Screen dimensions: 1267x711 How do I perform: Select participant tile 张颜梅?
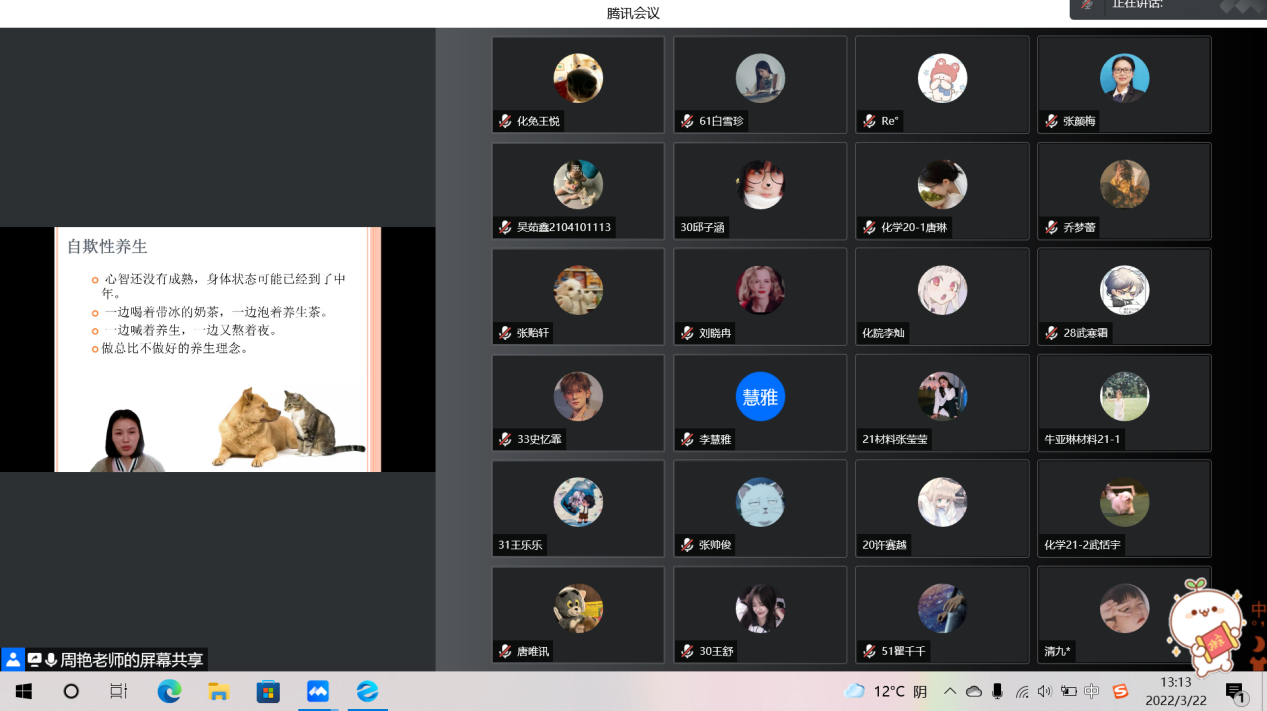tap(1124, 85)
